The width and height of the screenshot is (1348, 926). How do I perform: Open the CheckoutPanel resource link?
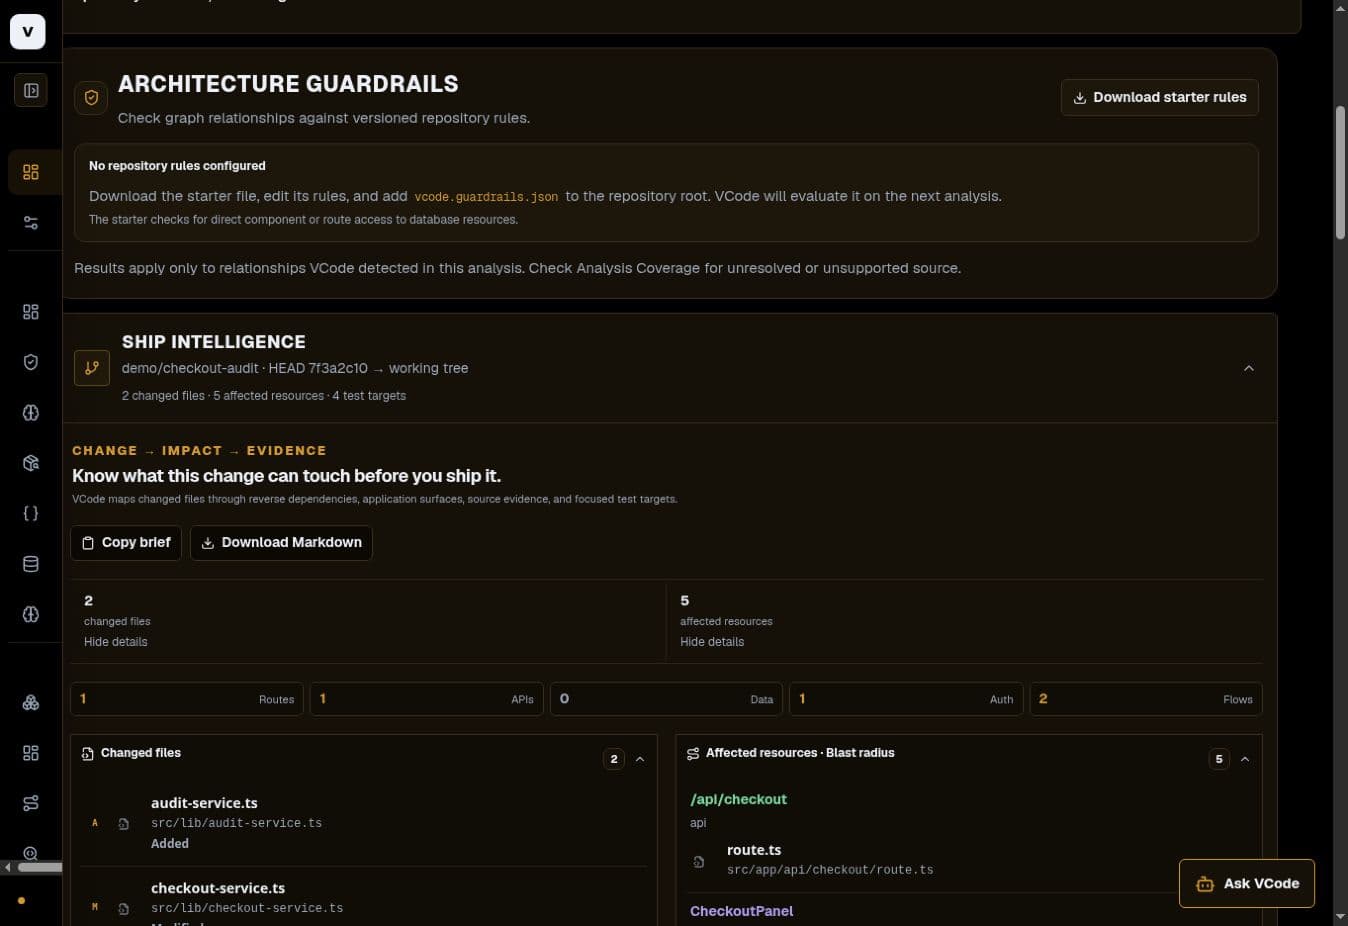[741, 912]
